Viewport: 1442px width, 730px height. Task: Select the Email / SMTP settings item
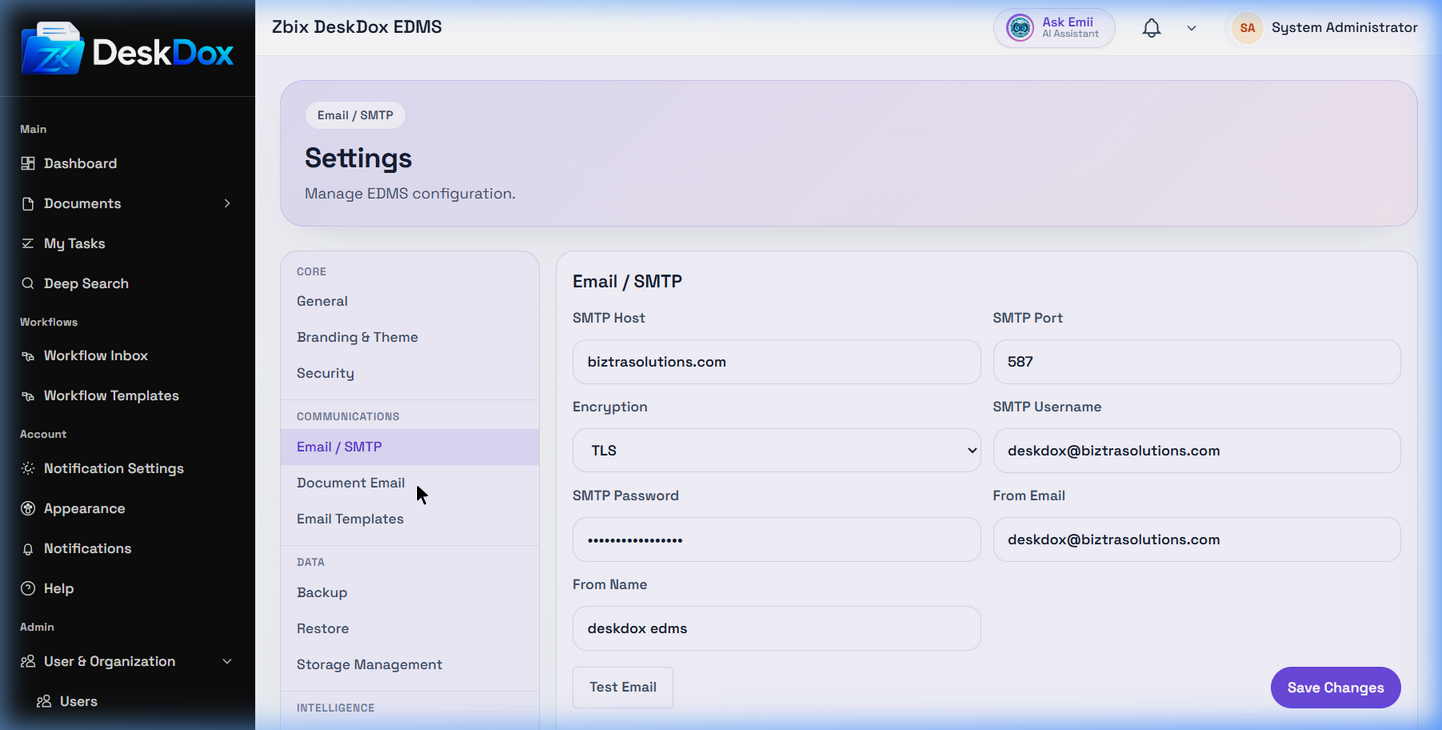pyautogui.click(x=410, y=447)
